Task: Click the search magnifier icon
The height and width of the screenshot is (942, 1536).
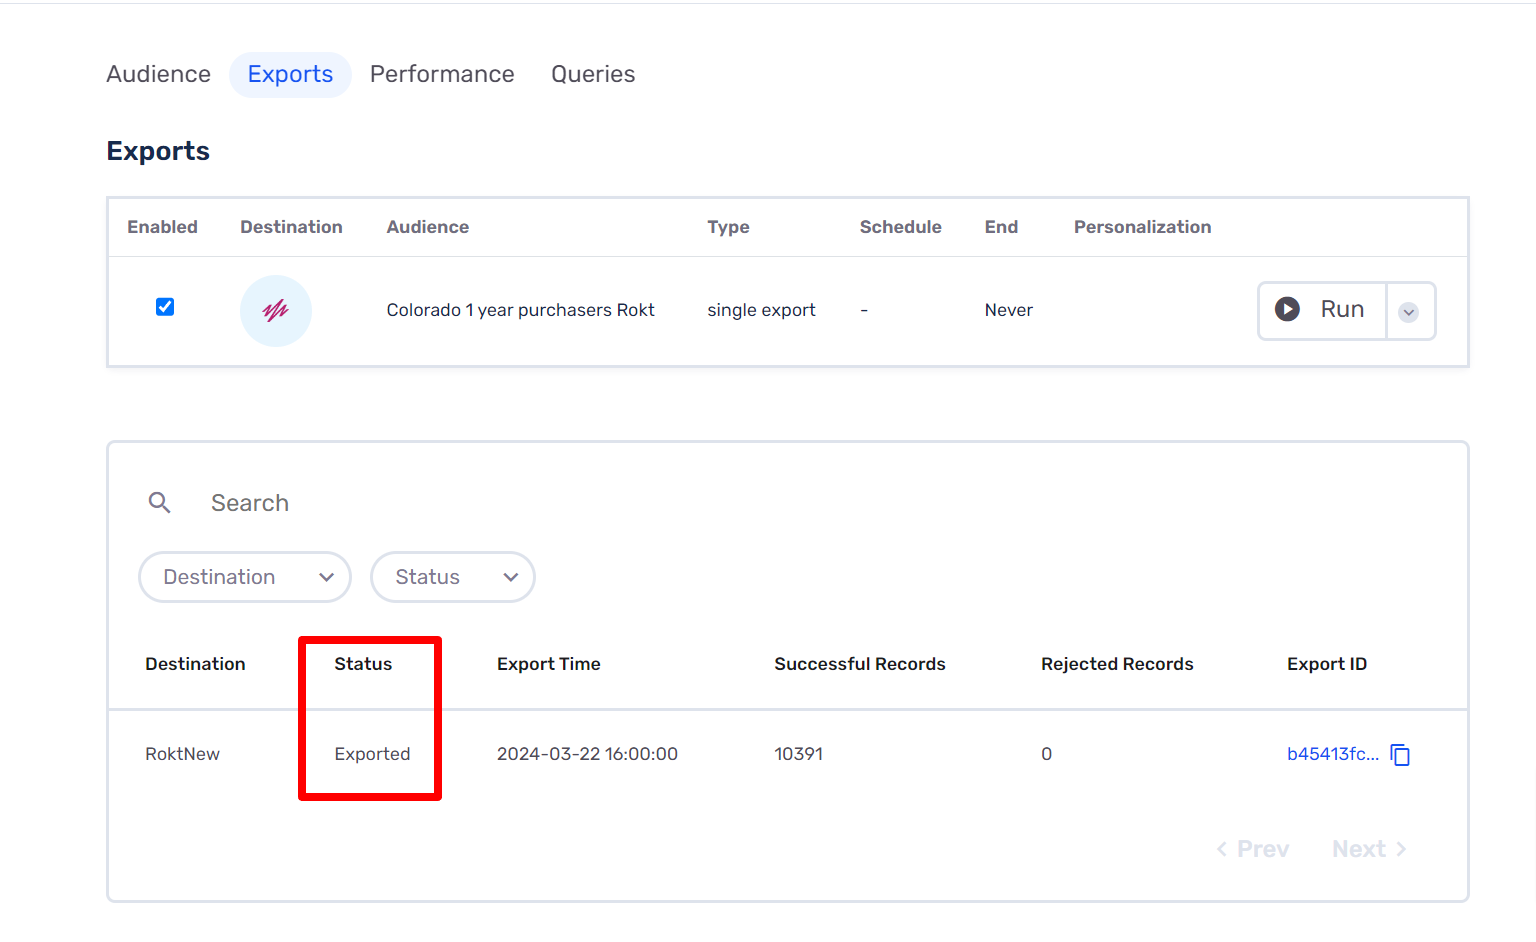Action: click(x=160, y=502)
